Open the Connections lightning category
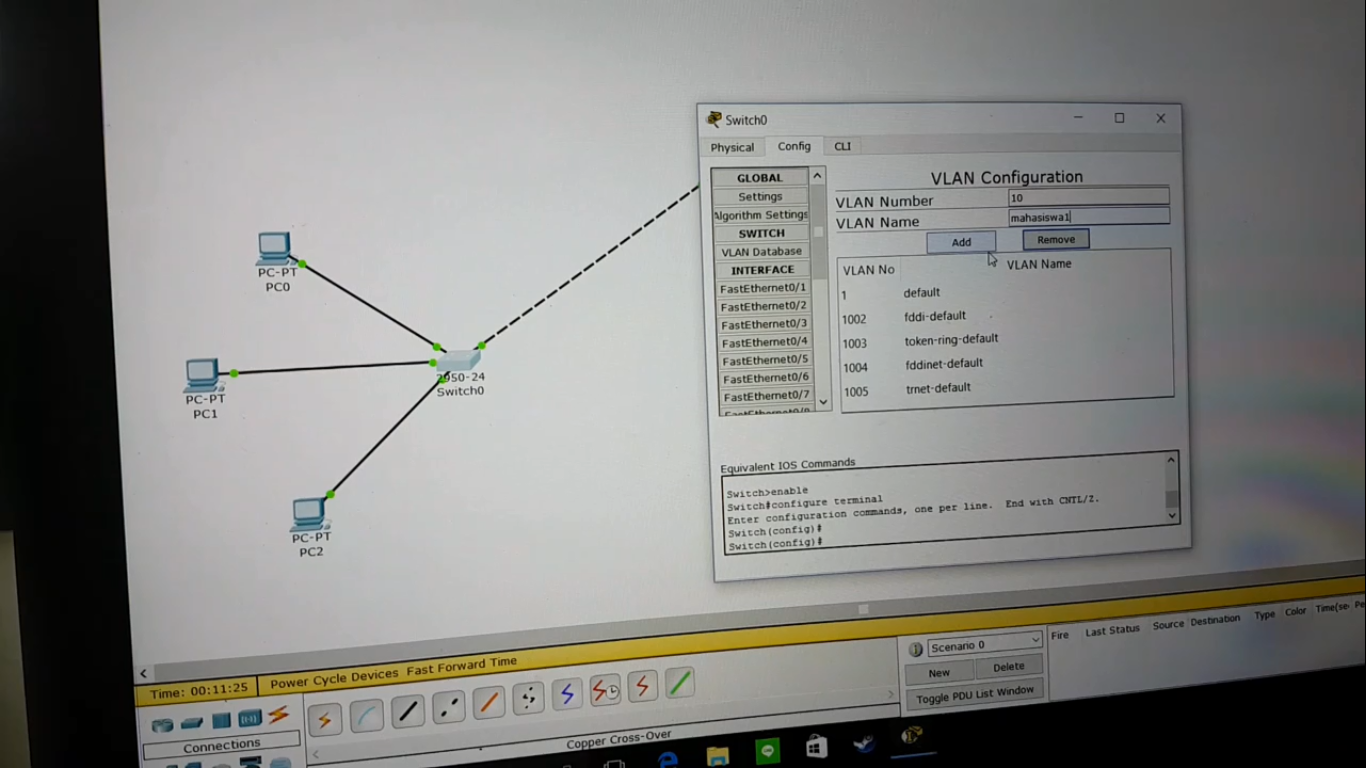1366x768 pixels. (279, 714)
